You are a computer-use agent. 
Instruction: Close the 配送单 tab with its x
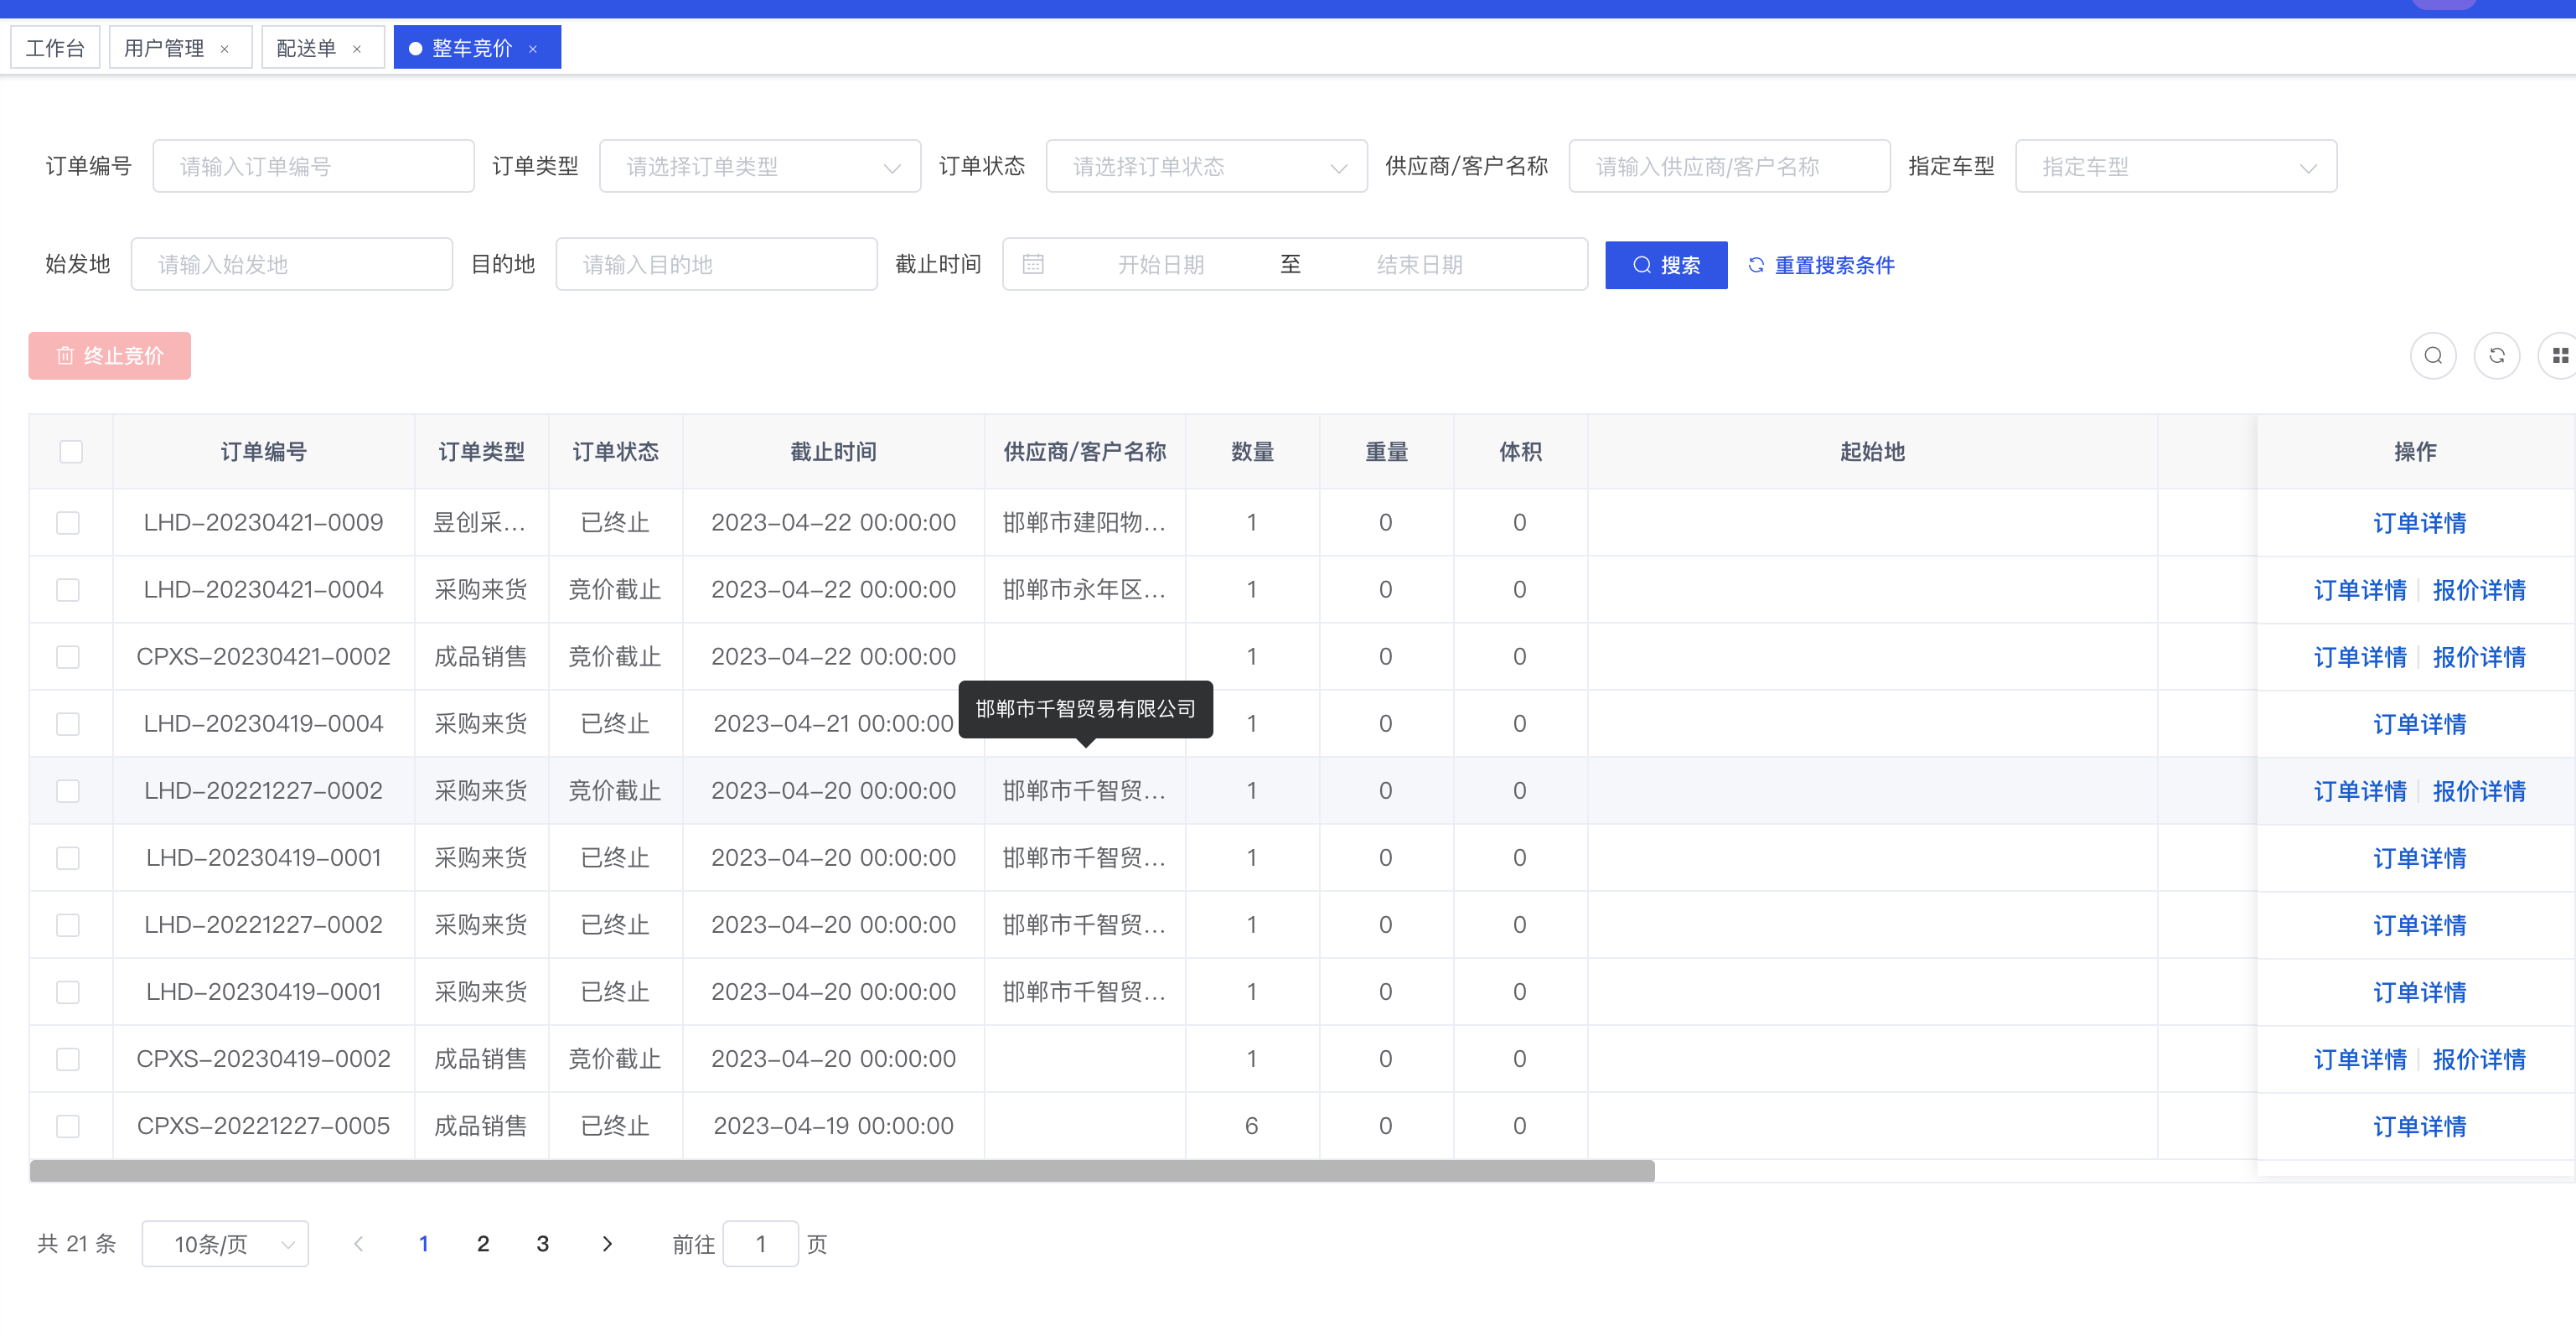[x=357, y=49]
